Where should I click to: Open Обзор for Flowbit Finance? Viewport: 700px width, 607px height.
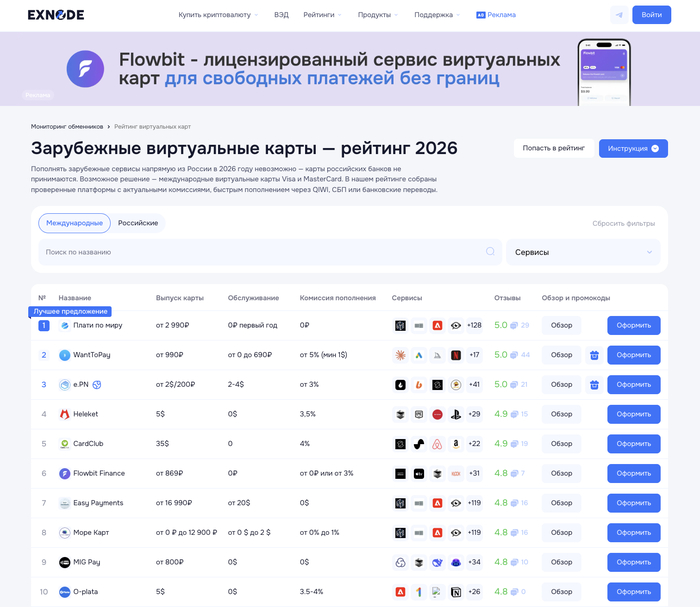click(x=561, y=474)
